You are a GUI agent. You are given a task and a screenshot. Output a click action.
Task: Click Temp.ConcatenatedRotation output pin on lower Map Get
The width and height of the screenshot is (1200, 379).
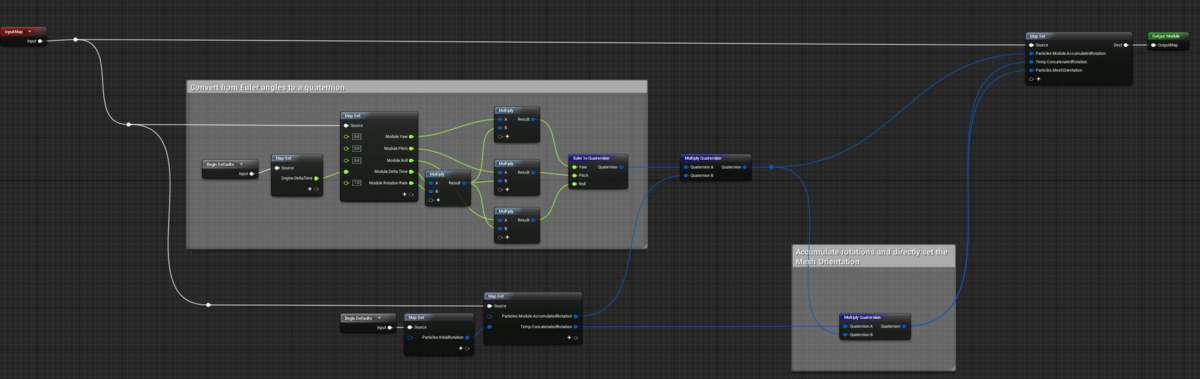pyautogui.click(x=576, y=327)
